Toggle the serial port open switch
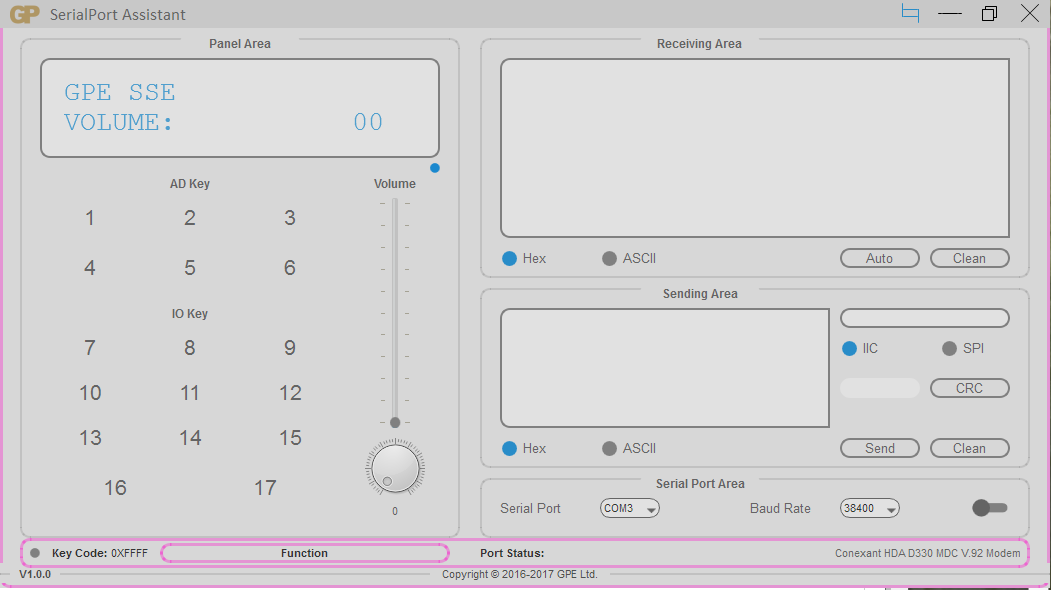The height and width of the screenshot is (590, 1051). 990,508
